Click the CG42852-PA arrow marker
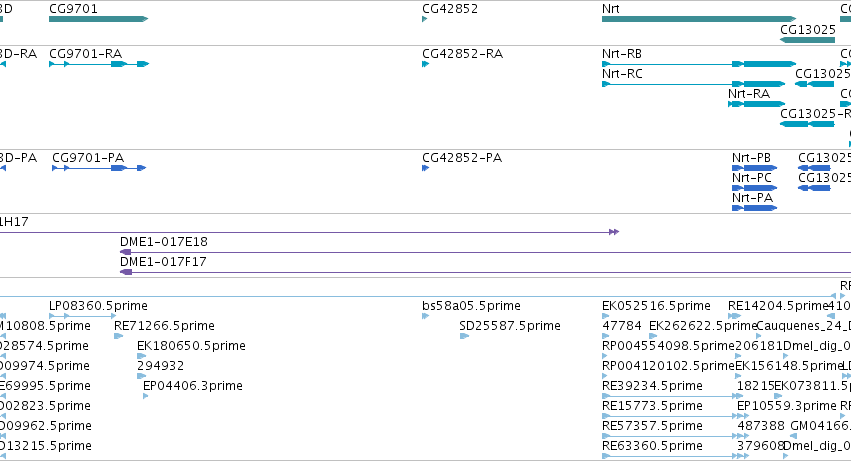 click(426, 168)
